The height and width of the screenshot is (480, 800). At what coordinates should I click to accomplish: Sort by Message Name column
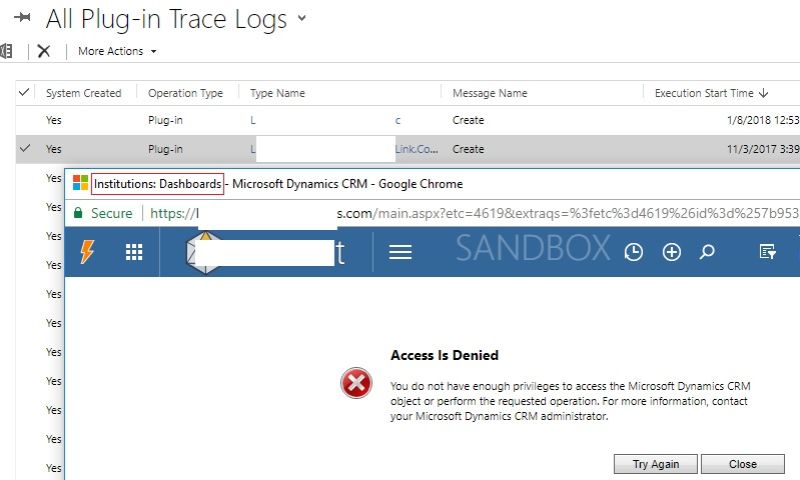pyautogui.click(x=490, y=93)
